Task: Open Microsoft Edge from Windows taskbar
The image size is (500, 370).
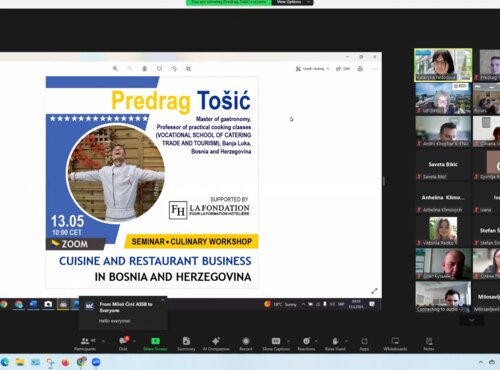Action: (5, 362)
